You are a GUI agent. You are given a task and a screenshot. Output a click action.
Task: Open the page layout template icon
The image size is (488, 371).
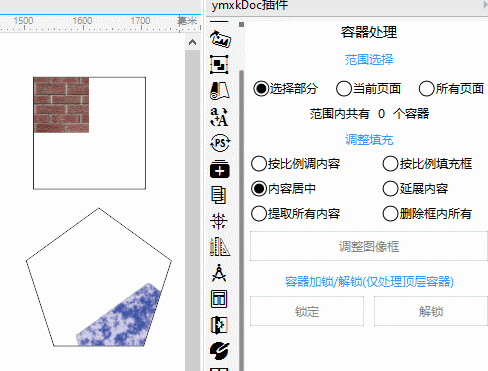tap(219, 299)
